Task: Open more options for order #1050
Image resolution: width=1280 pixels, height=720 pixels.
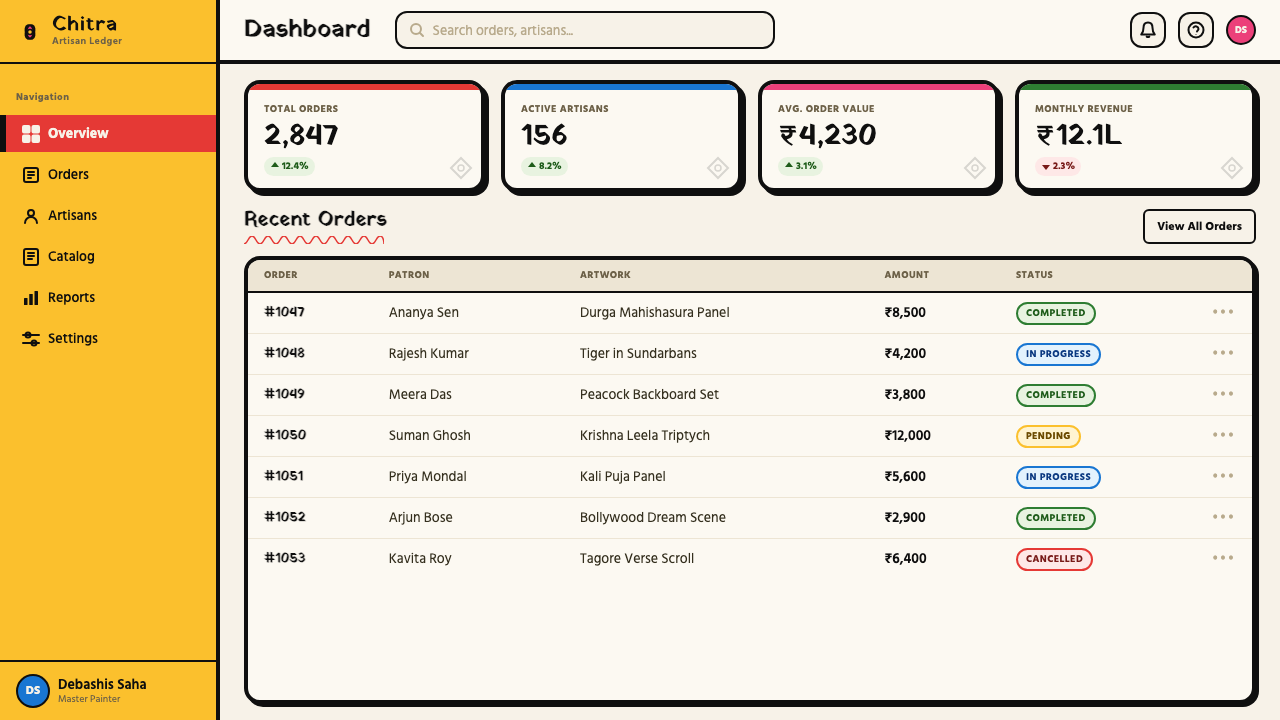Action: click(1223, 435)
